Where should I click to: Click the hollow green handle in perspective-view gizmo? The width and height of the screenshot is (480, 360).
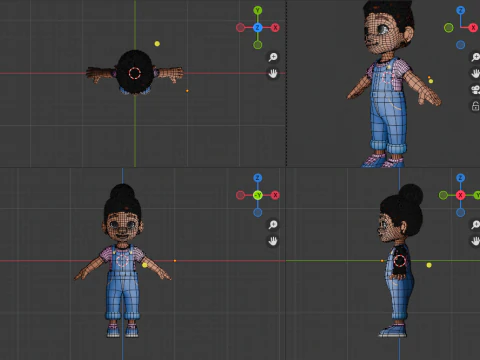[449, 28]
